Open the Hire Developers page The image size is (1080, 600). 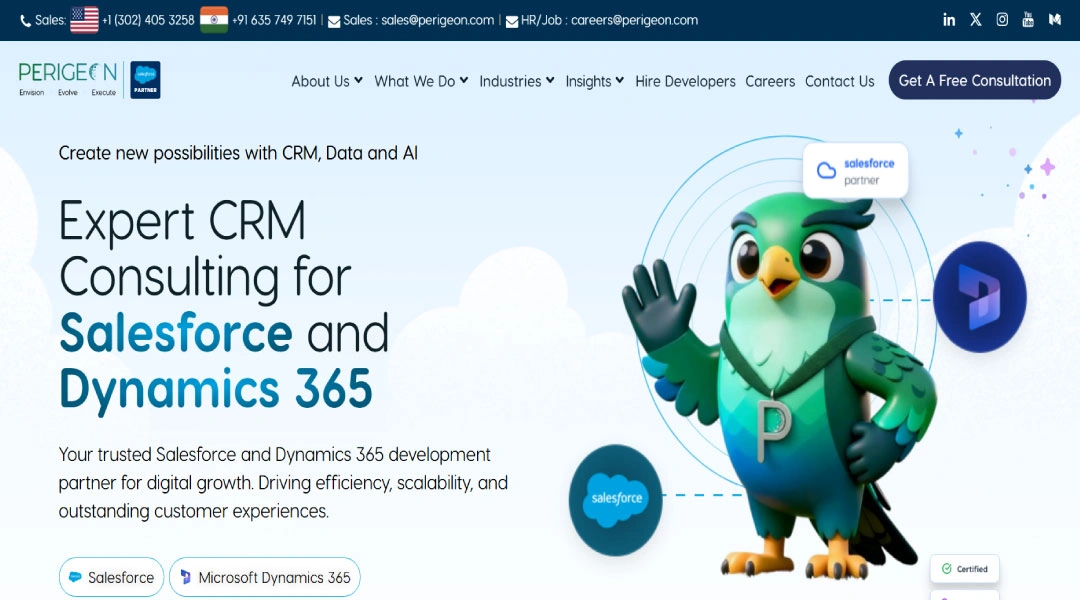click(x=685, y=81)
